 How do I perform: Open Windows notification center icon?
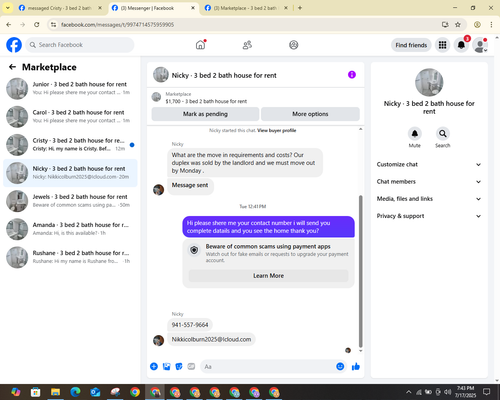point(487,392)
